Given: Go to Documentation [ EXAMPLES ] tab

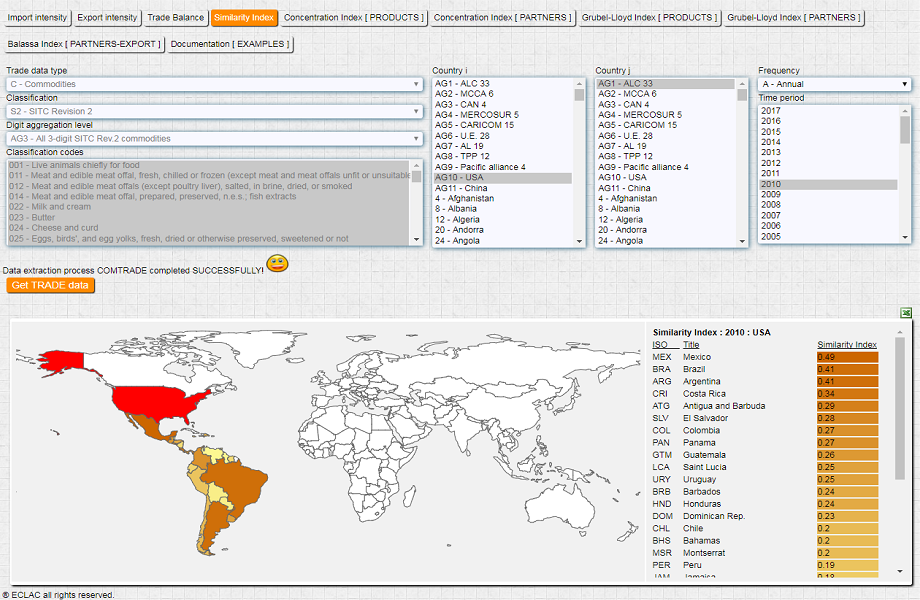Looking at the screenshot, I should [x=231, y=44].
